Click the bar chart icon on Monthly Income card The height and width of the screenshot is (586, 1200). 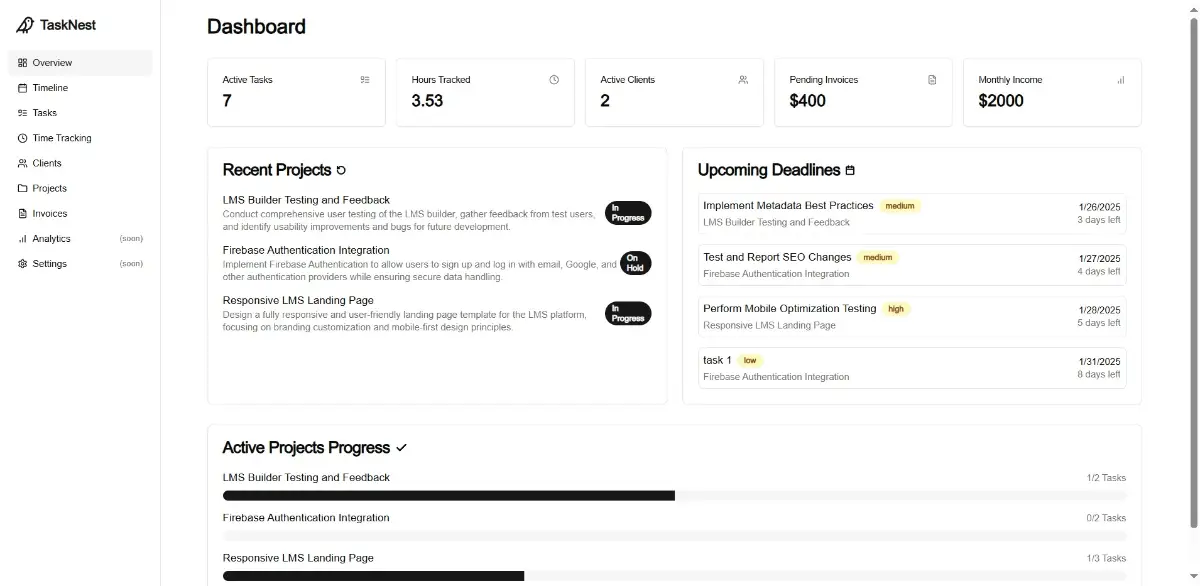1121,80
